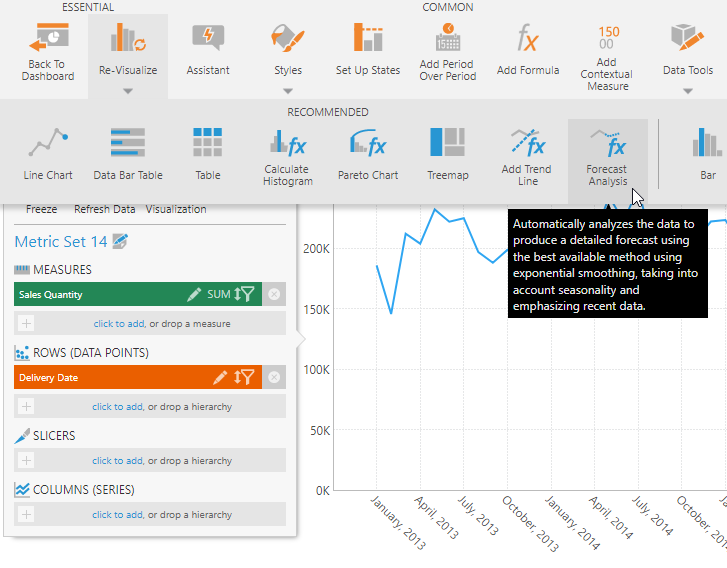The height and width of the screenshot is (568, 727).
Task: Click the Calculate Histogram icon
Action: [288, 144]
